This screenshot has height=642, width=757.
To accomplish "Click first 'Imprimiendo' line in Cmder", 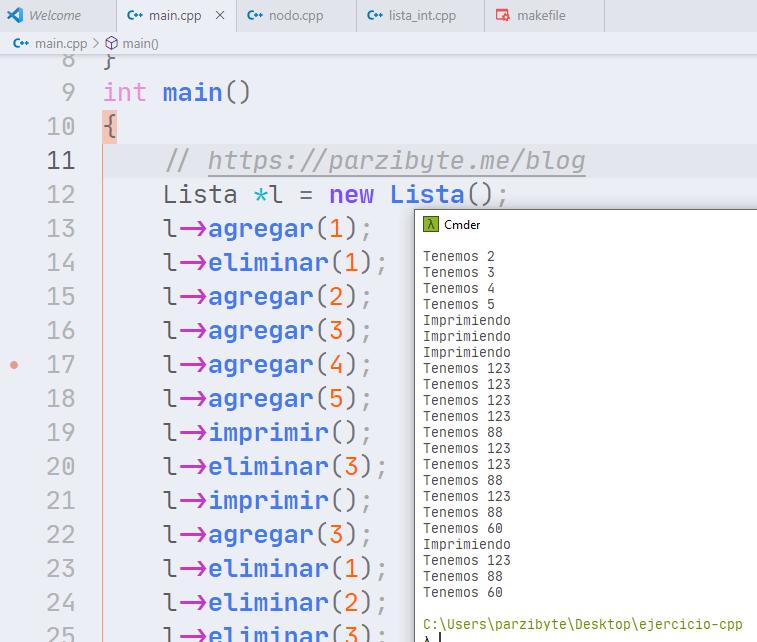I will [467, 321].
